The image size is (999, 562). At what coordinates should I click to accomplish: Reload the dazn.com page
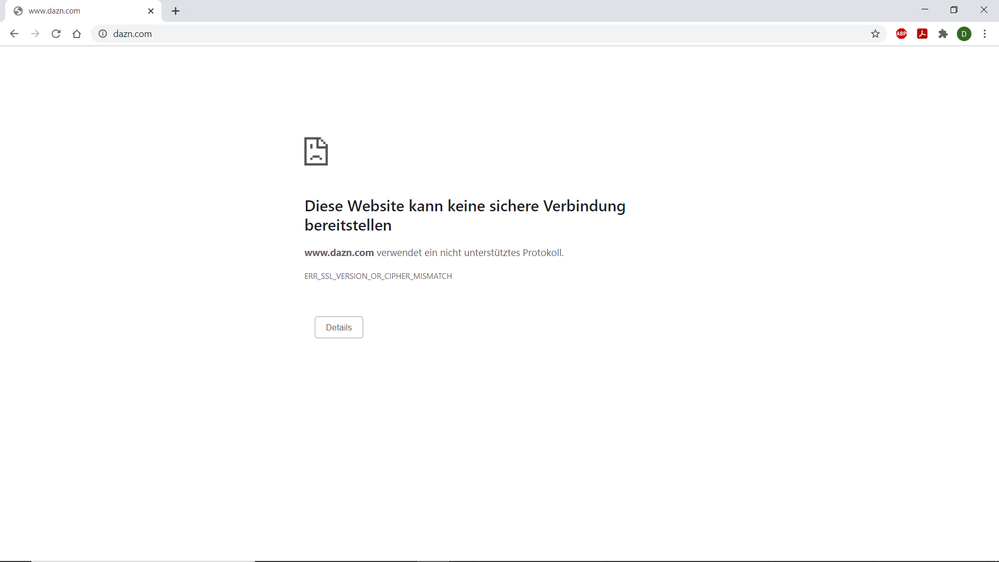click(56, 34)
